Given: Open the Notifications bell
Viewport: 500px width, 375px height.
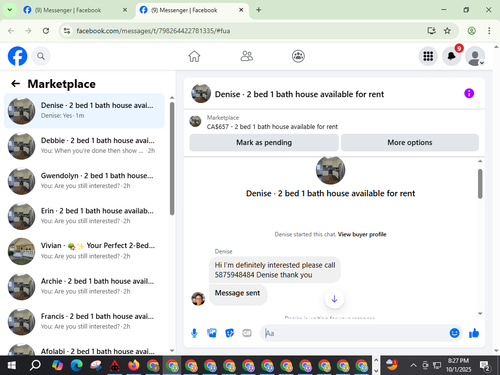Looking at the screenshot, I should click(452, 56).
